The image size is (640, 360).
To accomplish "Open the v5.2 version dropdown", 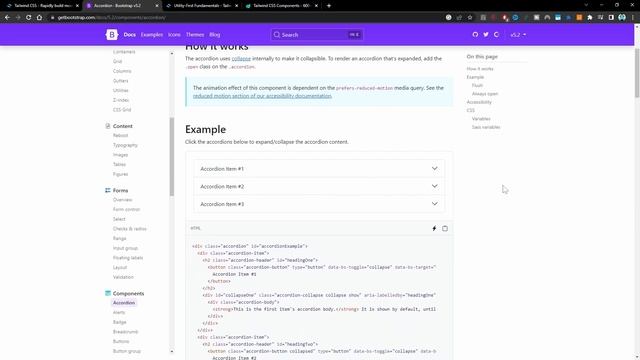I will [x=518, y=35].
